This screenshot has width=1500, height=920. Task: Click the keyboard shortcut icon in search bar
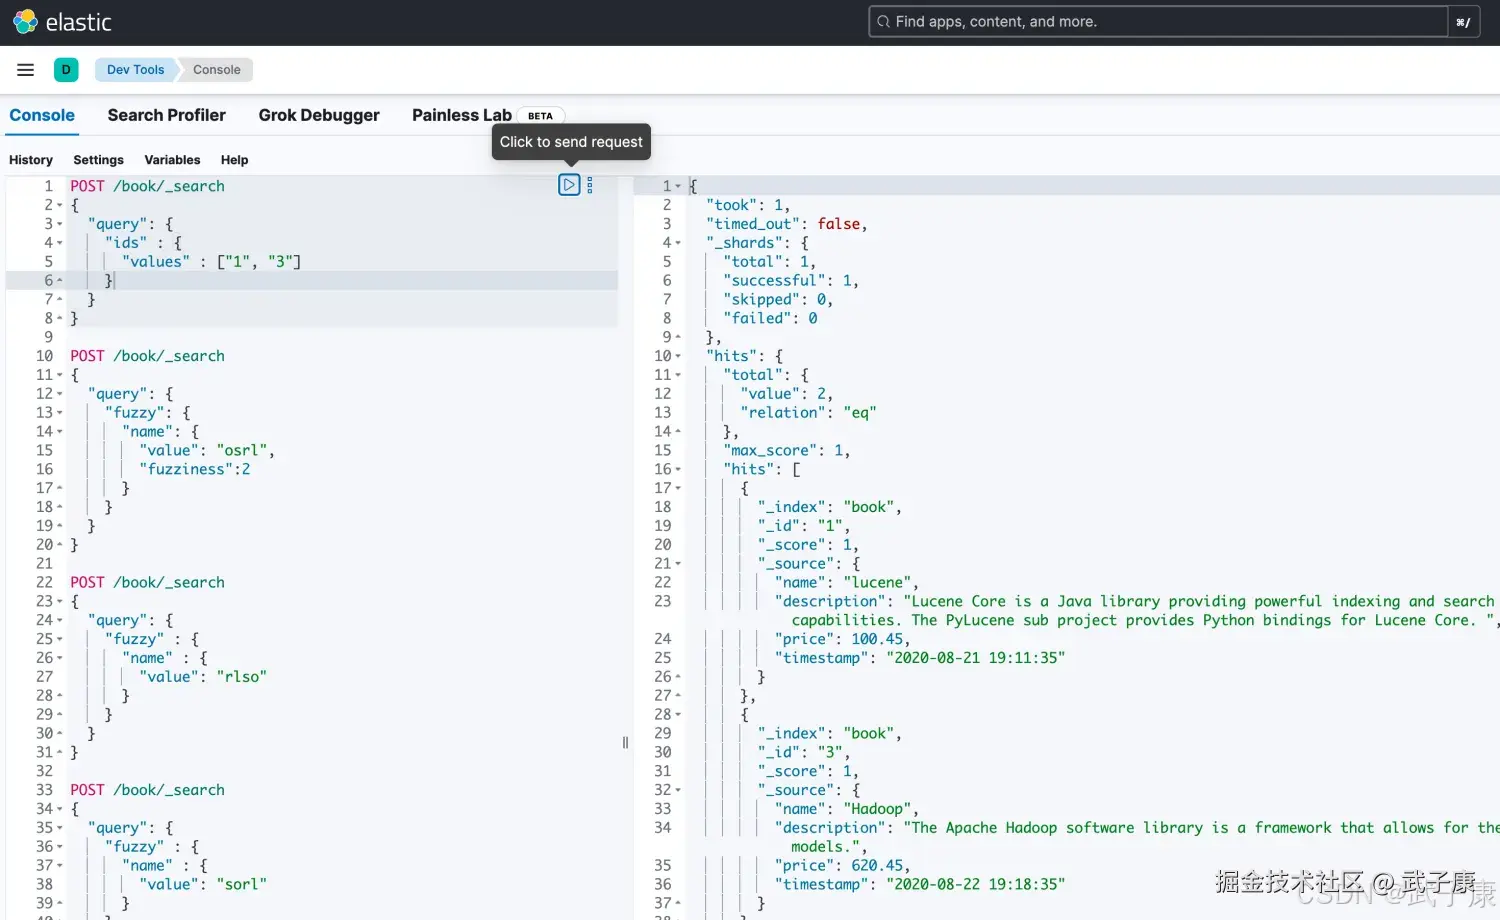[1462, 22]
